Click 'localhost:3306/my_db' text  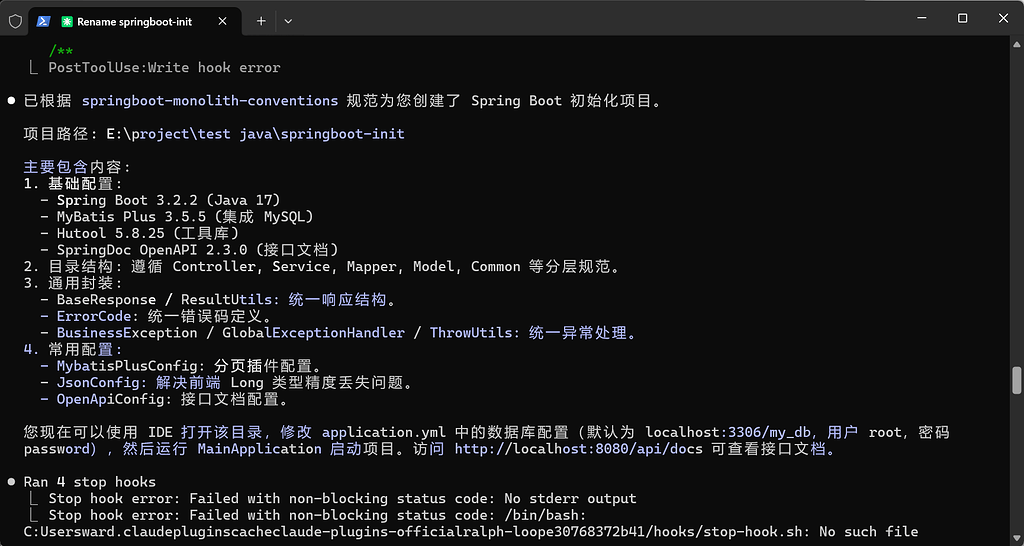point(728,433)
